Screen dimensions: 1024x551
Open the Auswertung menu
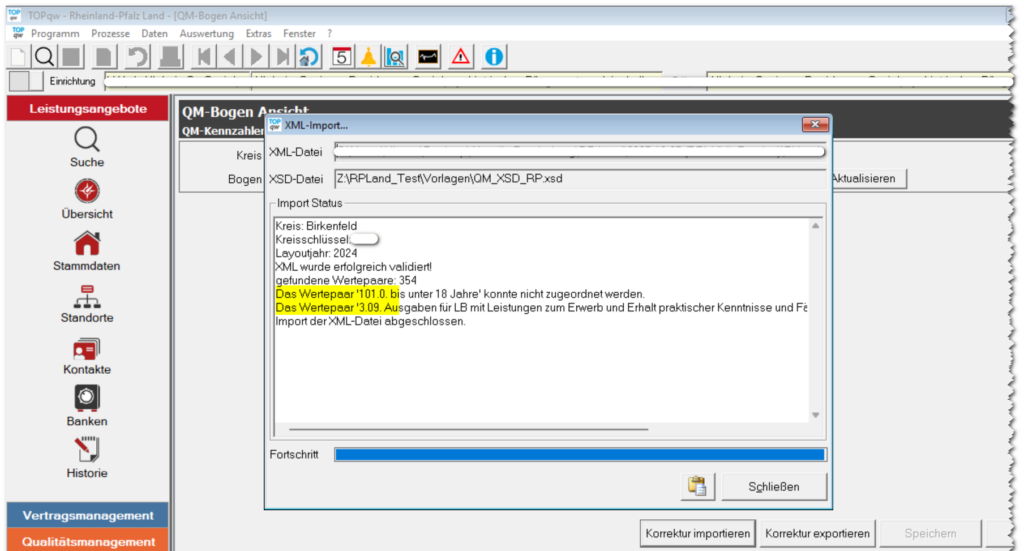tap(207, 33)
